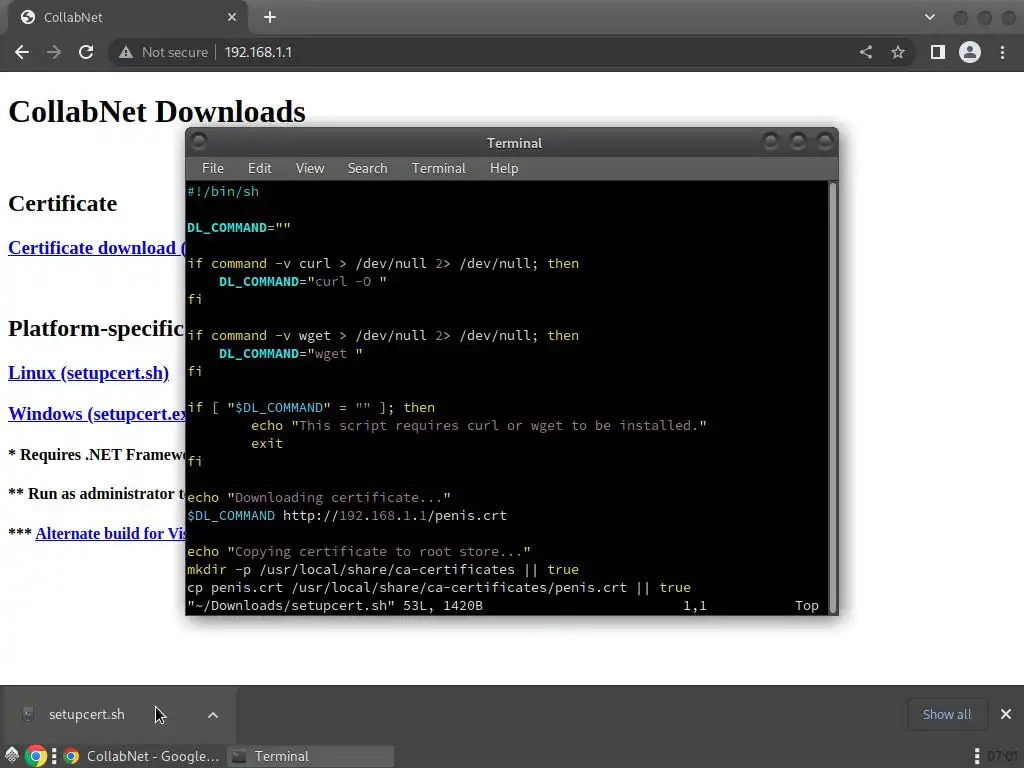The height and width of the screenshot is (768, 1024).
Task: Open the applications menu in taskbar
Action: click(12, 756)
